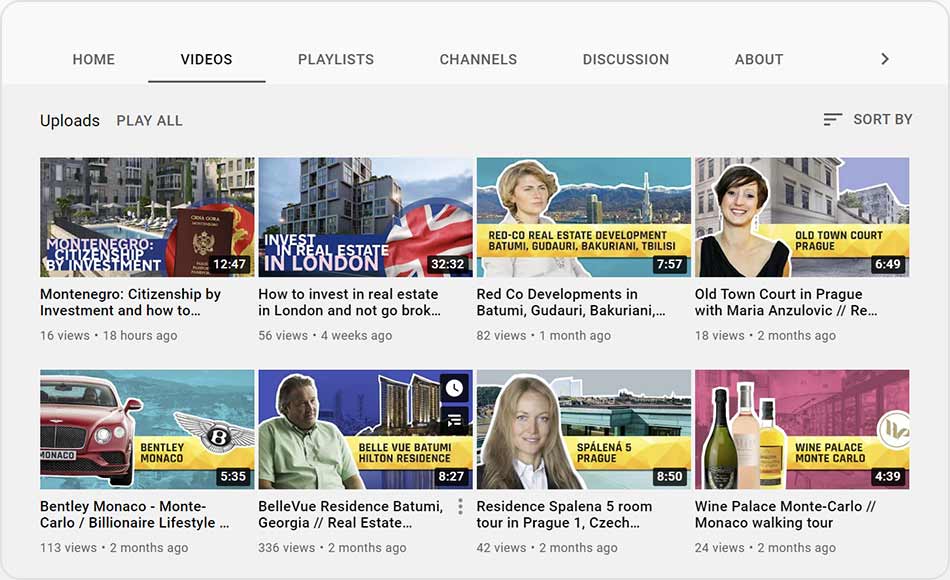Switch to the HOME tab
The height and width of the screenshot is (580, 950).
point(93,59)
